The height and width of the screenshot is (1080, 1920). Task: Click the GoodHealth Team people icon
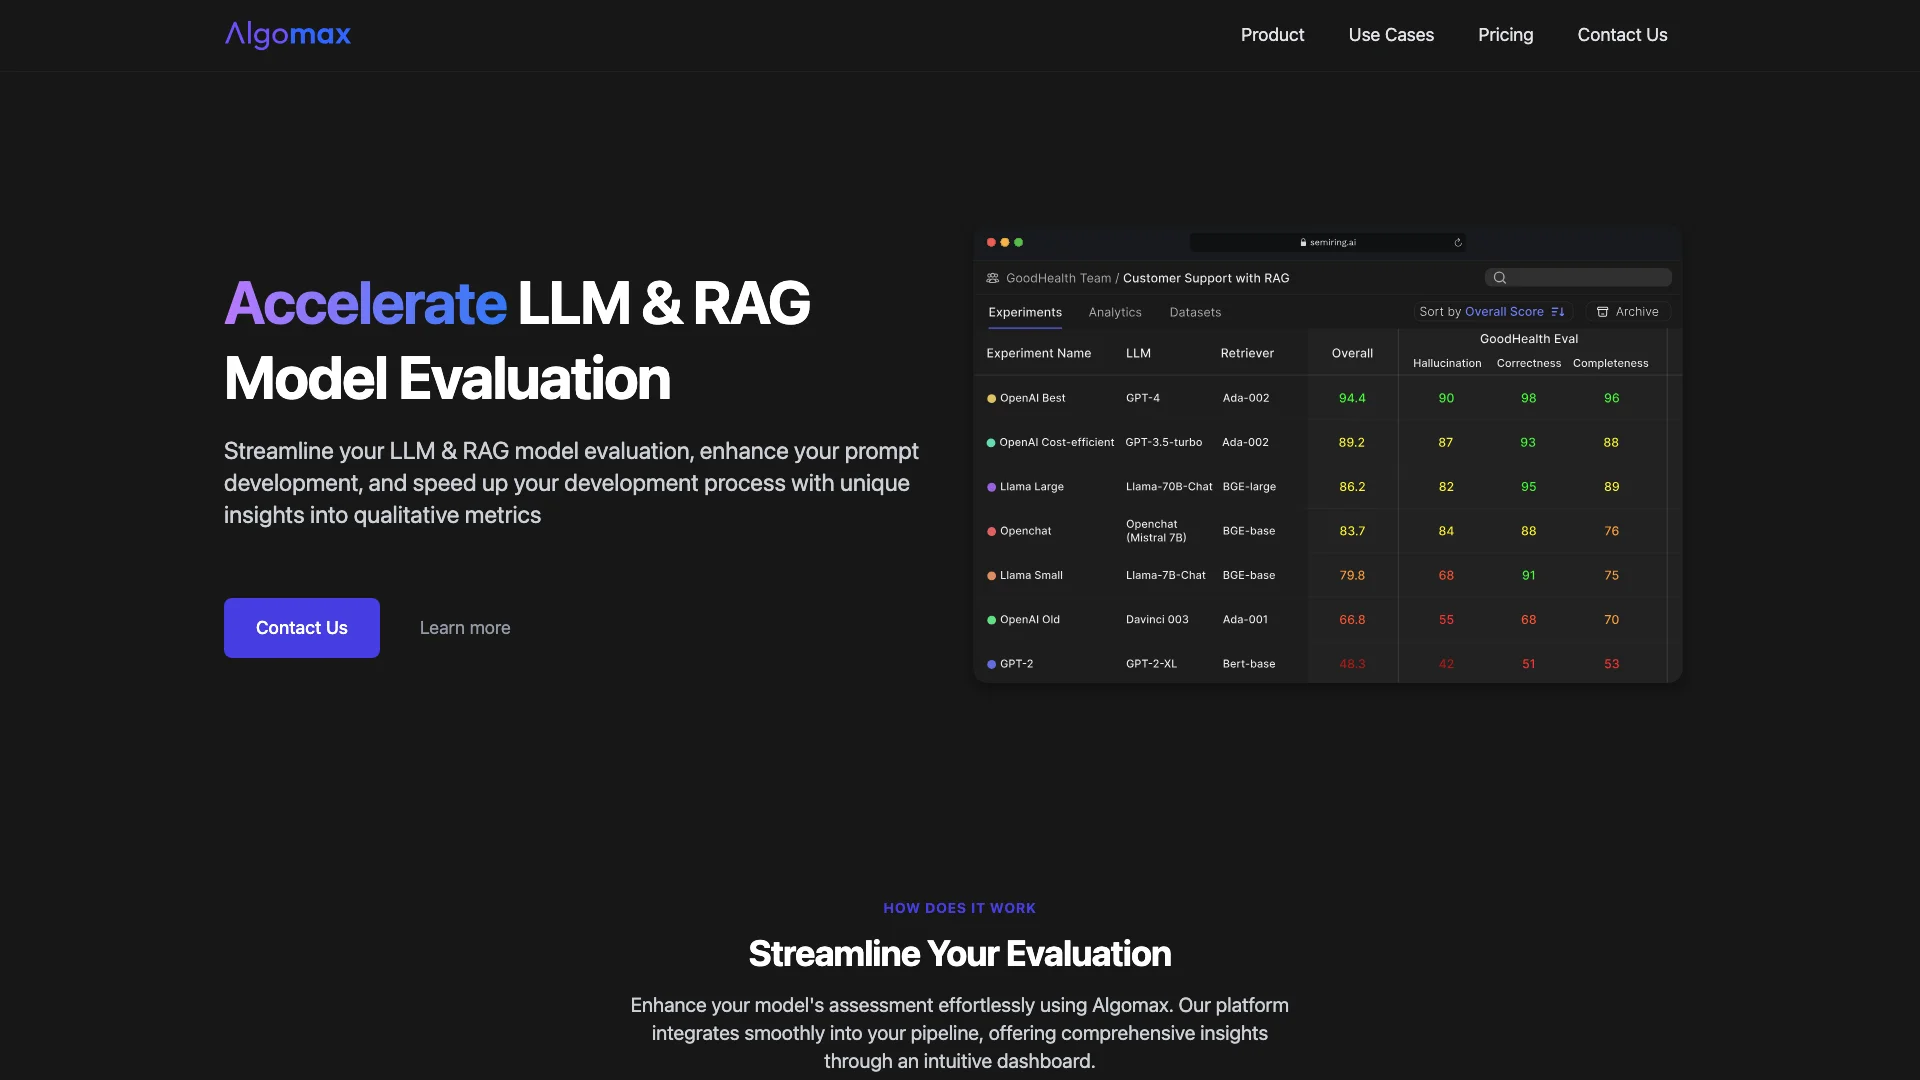tap(993, 278)
